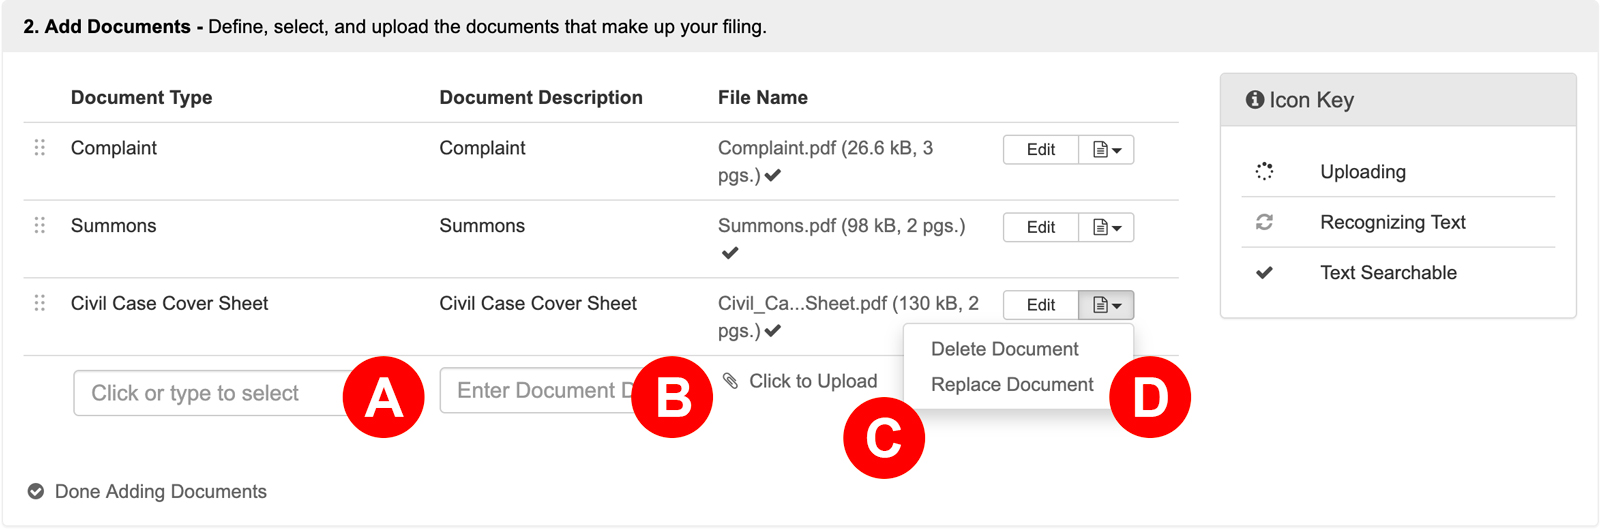Click the checkmark below Summons.pdf file name
The image size is (1600, 529).
[x=730, y=253]
